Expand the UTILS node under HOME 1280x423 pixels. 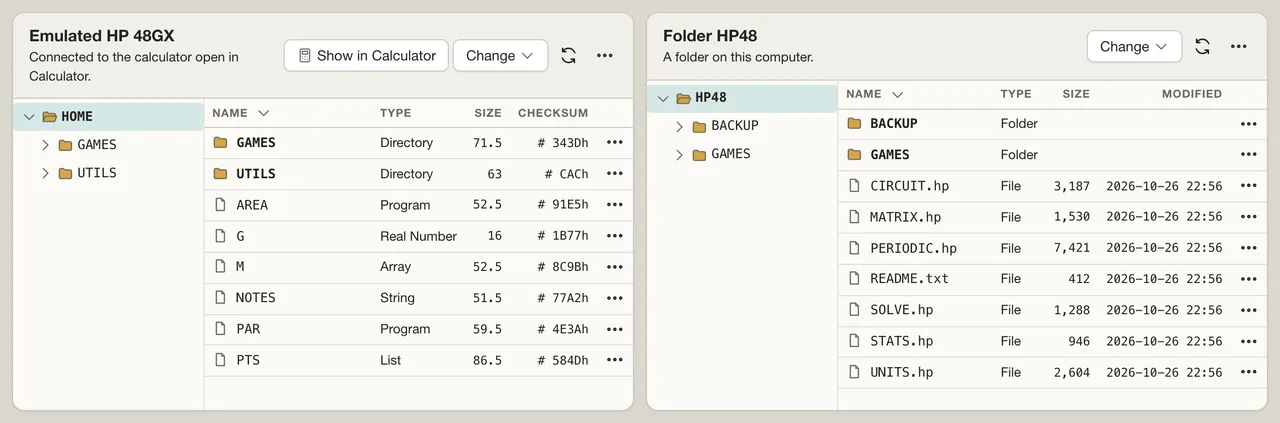point(45,173)
